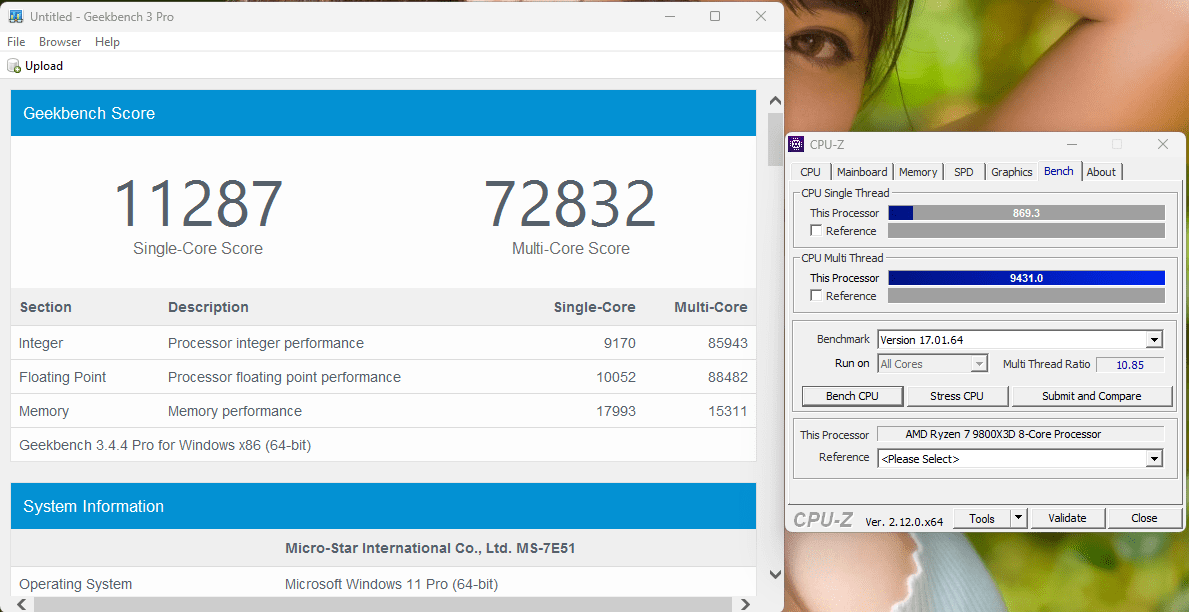This screenshot has height=612, width=1189.
Task: Switch to the Mainboard tab in CPU-Z
Action: click(x=862, y=172)
